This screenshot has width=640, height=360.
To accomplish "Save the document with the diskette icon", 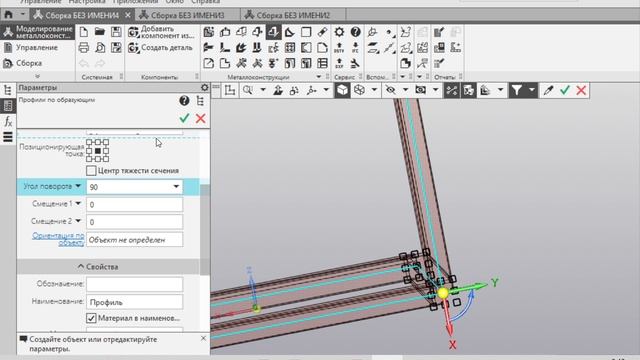I will coord(116,32).
